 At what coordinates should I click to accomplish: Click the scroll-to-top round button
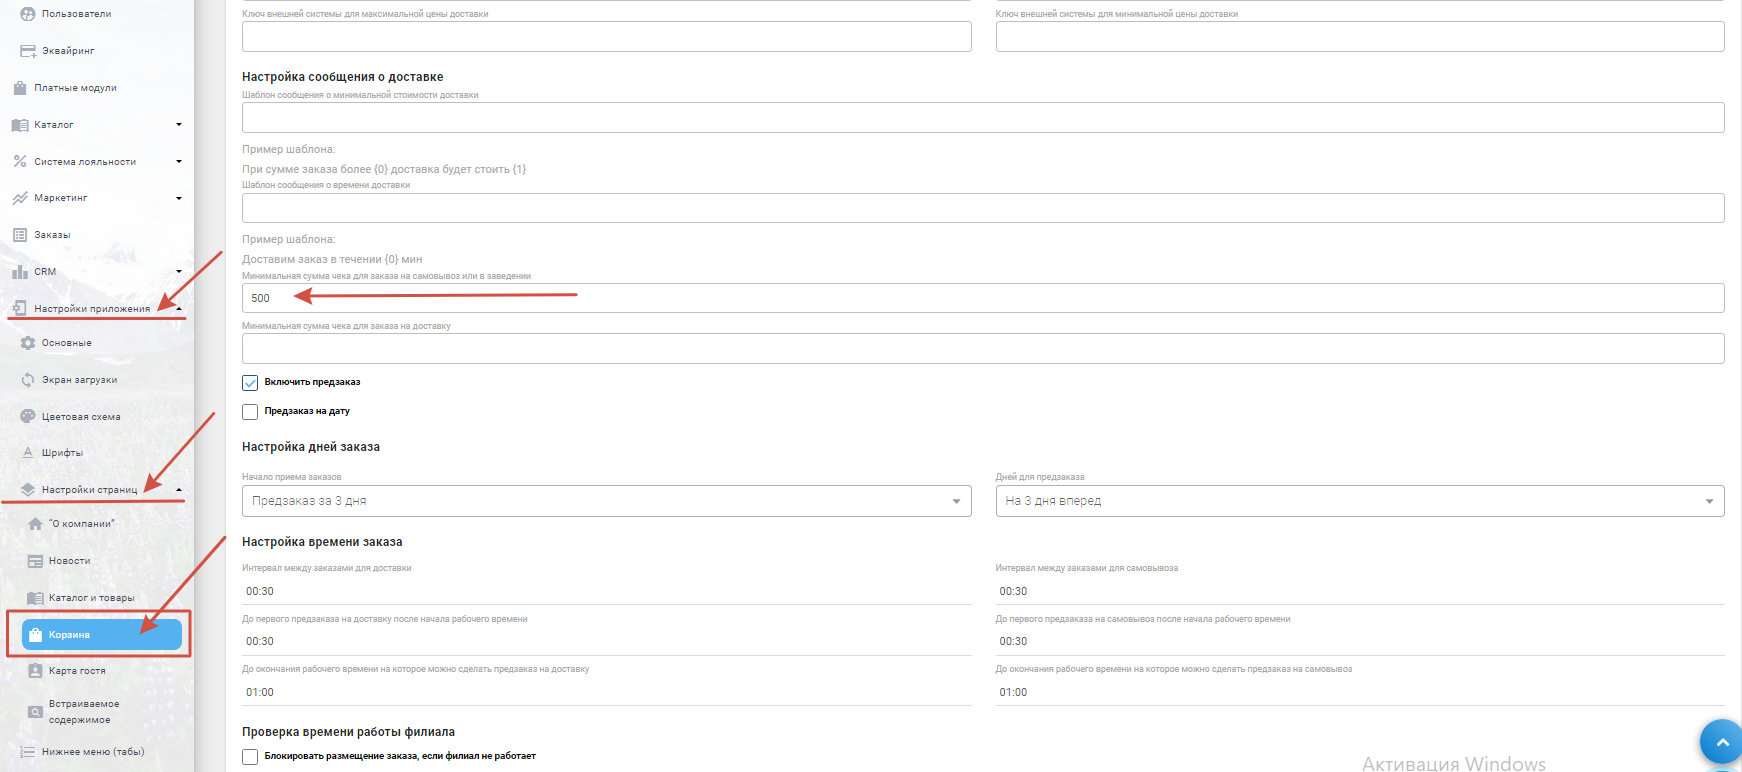pos(1721,742)
